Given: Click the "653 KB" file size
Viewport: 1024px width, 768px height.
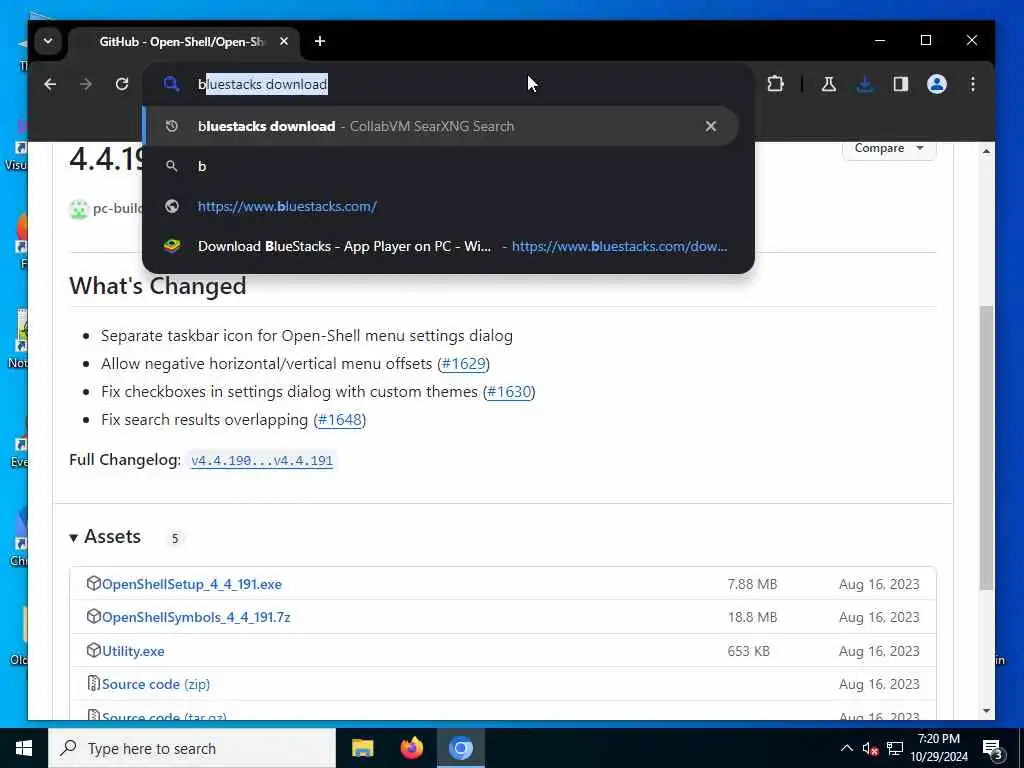Looking at the screenshot, I should 748,651.
